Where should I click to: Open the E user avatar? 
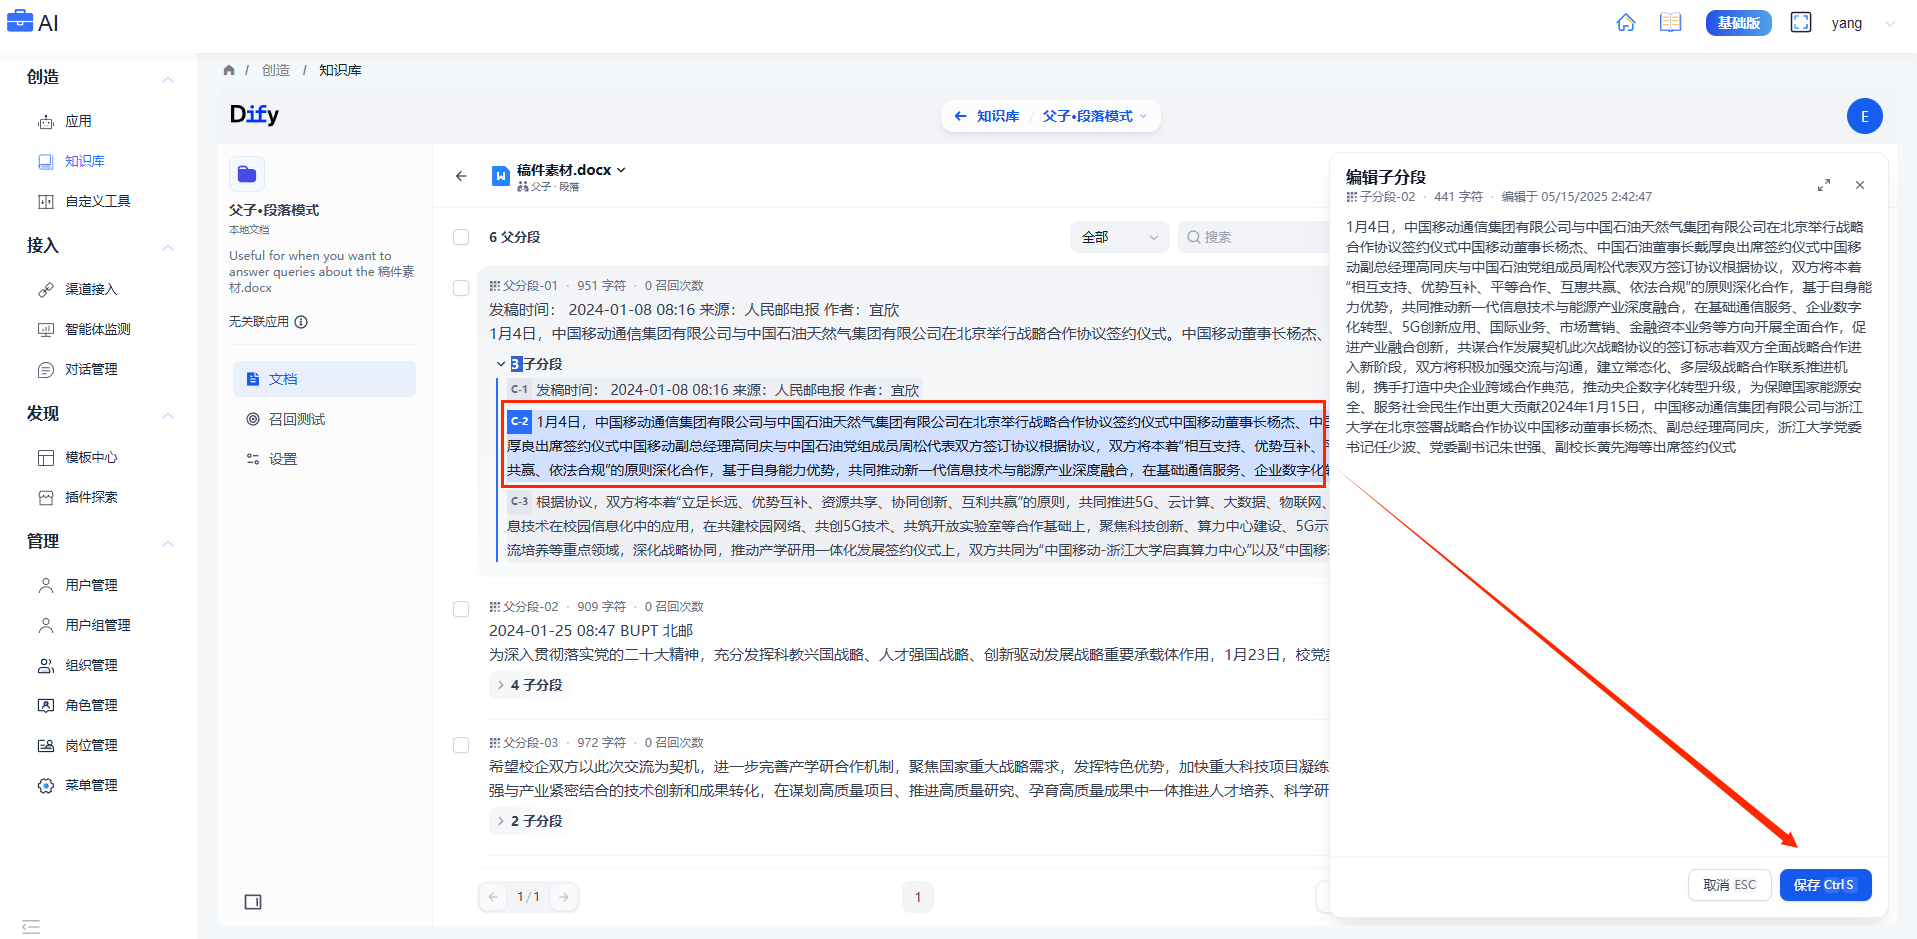coord(1864,116)
